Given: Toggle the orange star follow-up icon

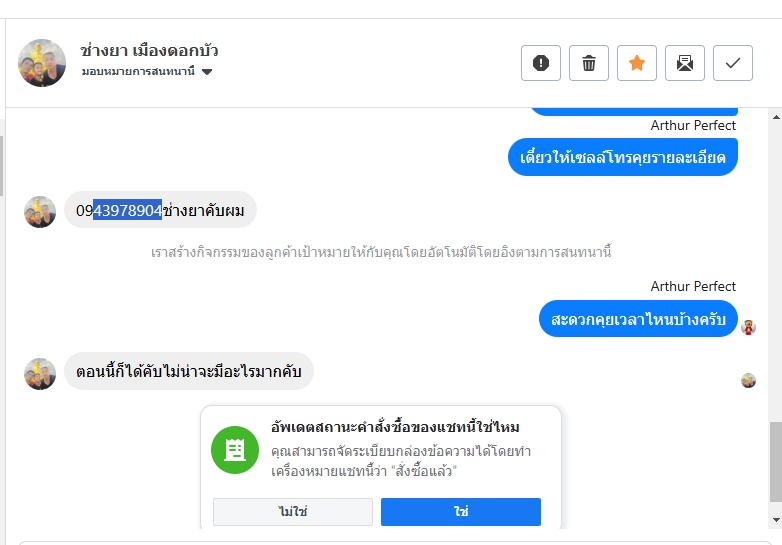Looking at the screenshot, I should (637, 63).
